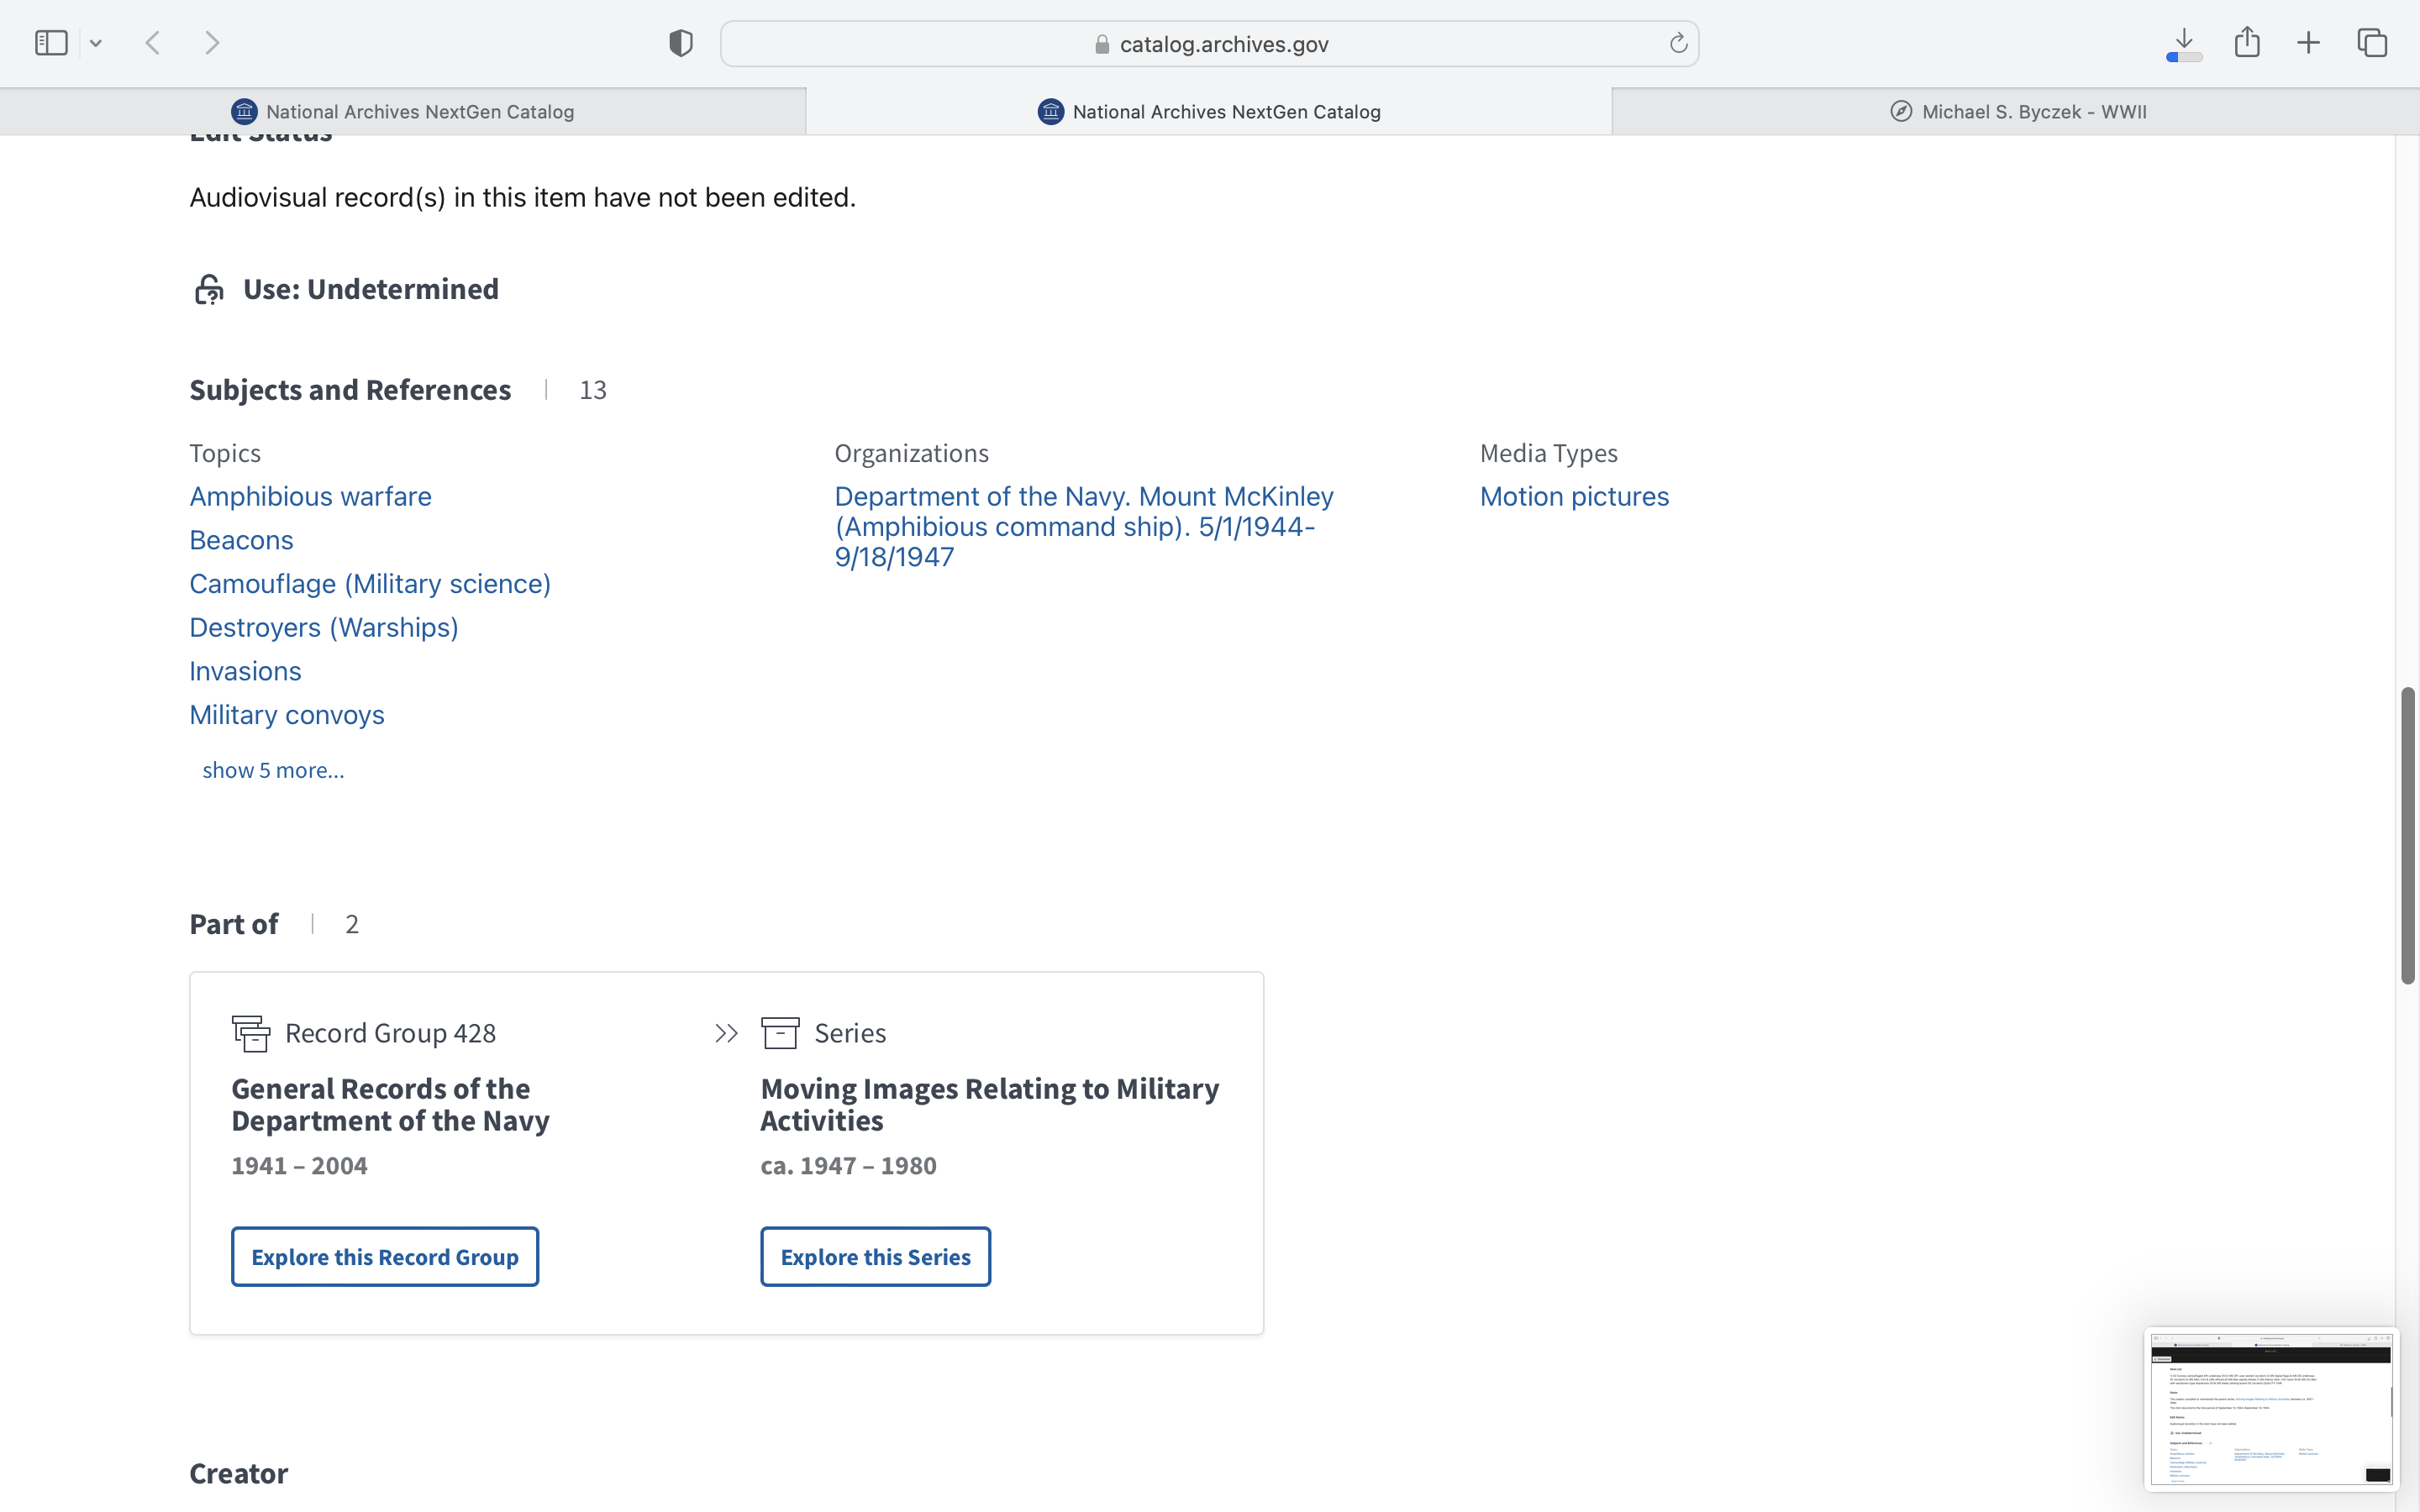Open a new tab with plus icon
2420x1512 pixels.
pyautogui.click(x=2308, y=43)
